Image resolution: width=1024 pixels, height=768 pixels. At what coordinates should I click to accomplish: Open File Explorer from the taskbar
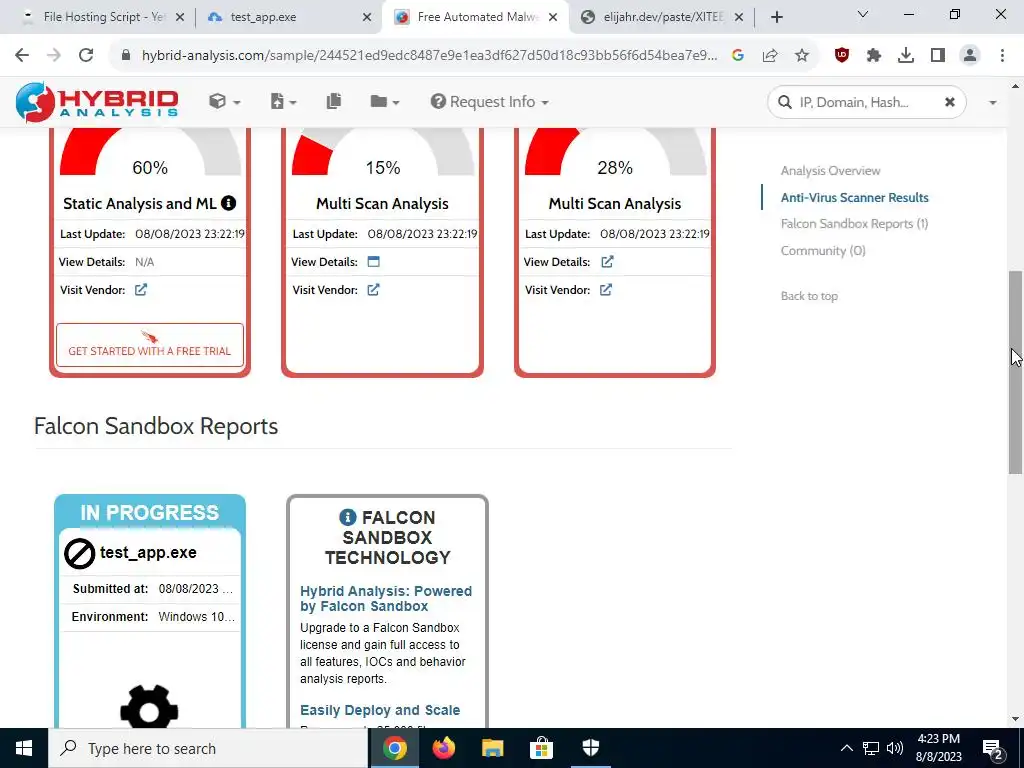[492, 748]
